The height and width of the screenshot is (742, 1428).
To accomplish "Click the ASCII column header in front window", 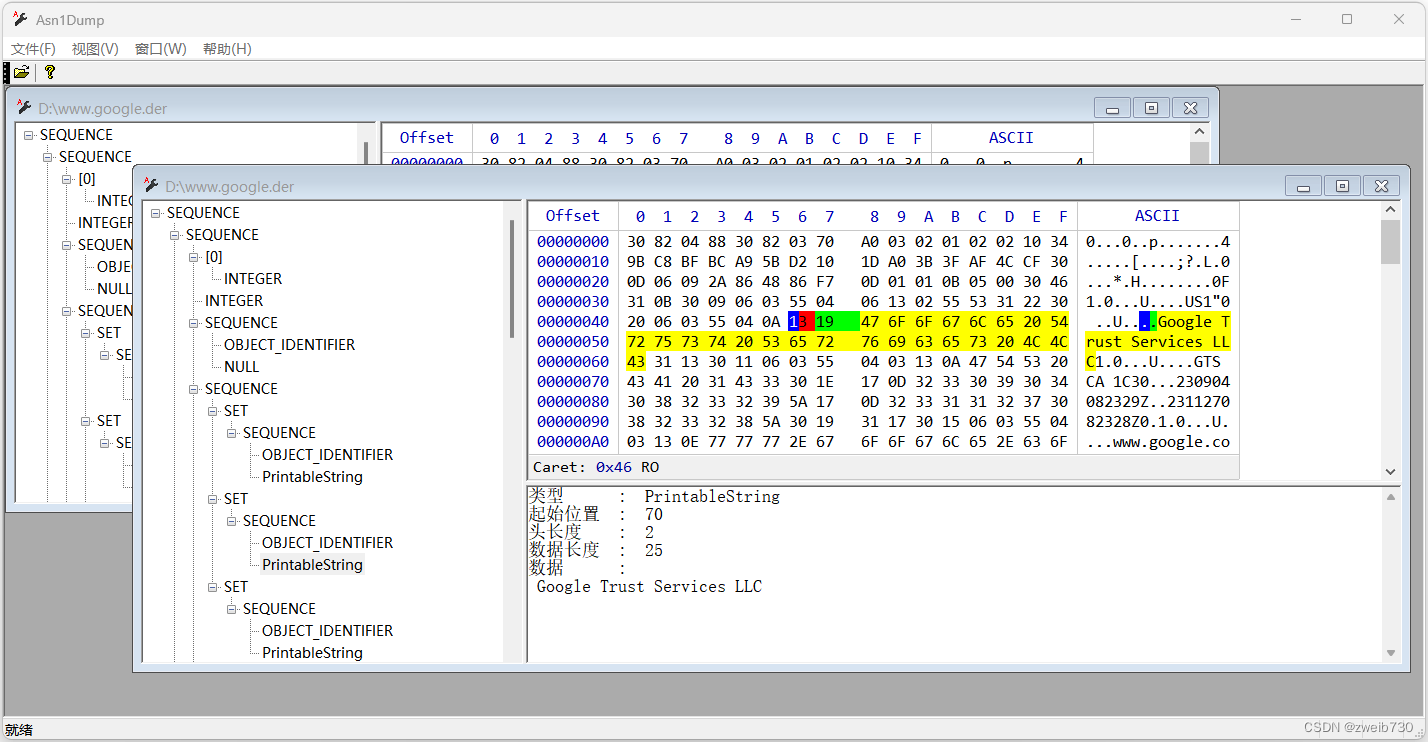I will 1158,216.
